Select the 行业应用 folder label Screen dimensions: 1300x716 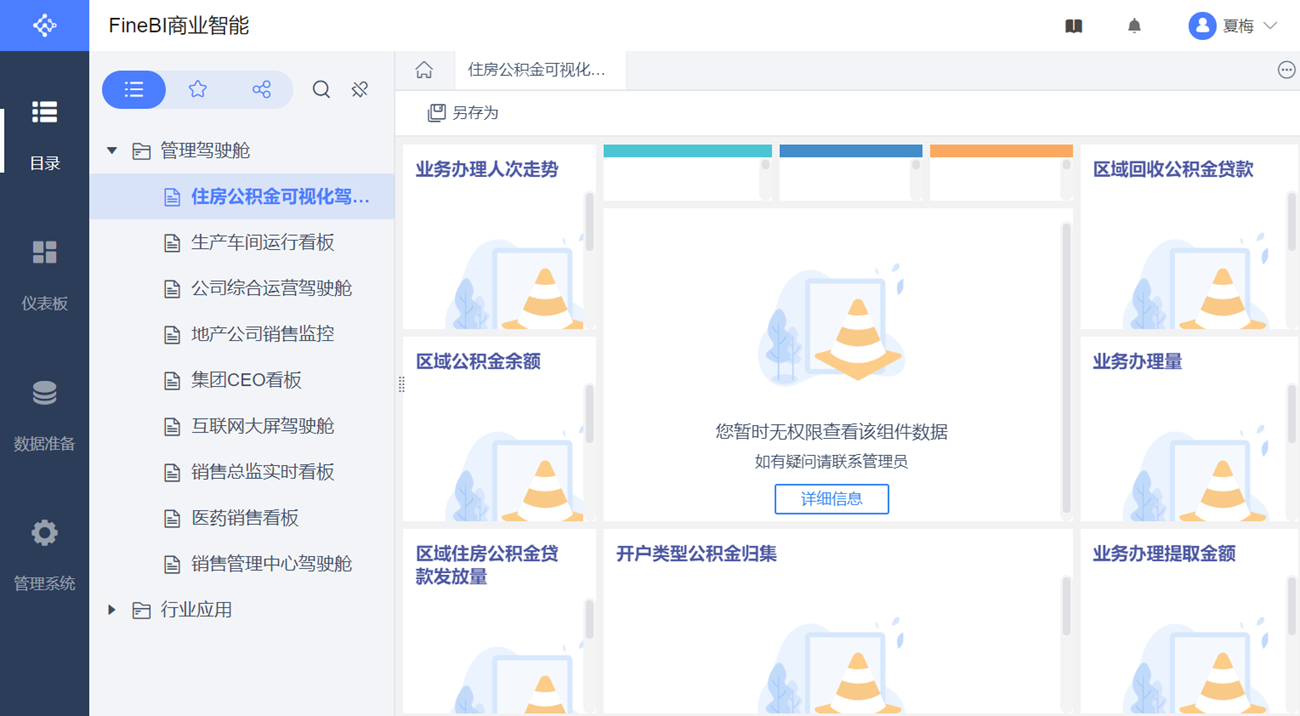point(197,610)
